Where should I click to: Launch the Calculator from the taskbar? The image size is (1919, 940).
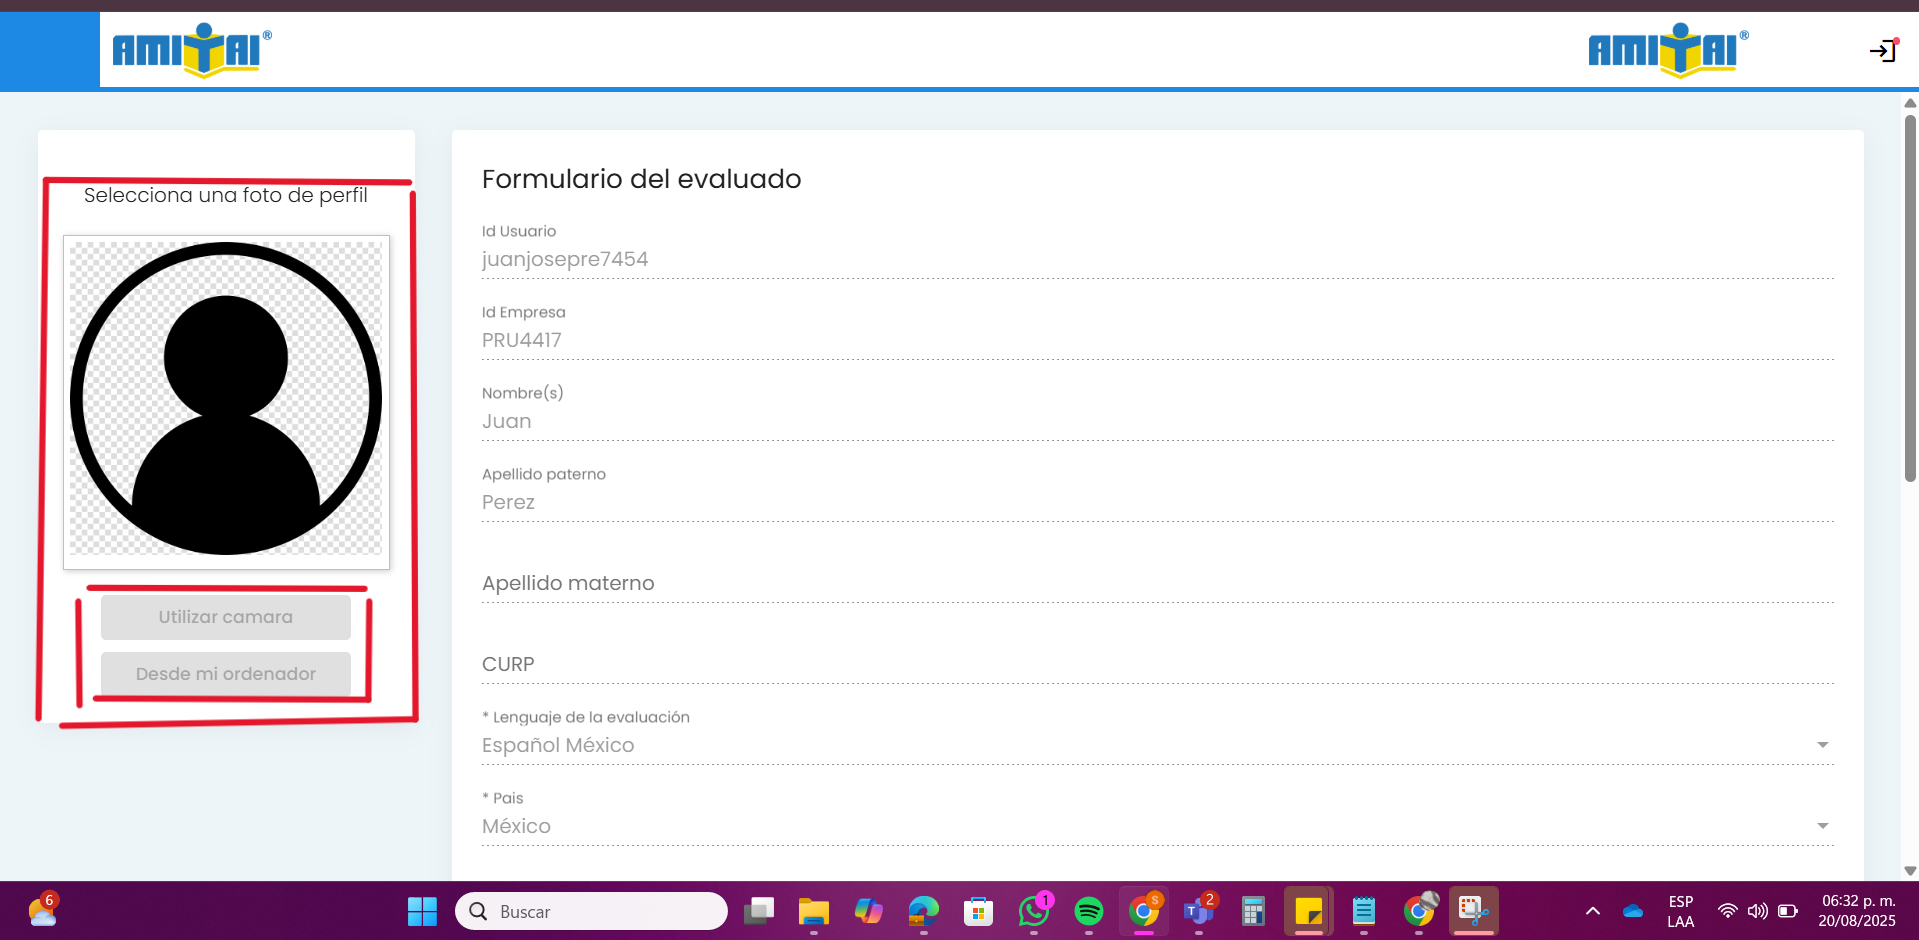1253,911
